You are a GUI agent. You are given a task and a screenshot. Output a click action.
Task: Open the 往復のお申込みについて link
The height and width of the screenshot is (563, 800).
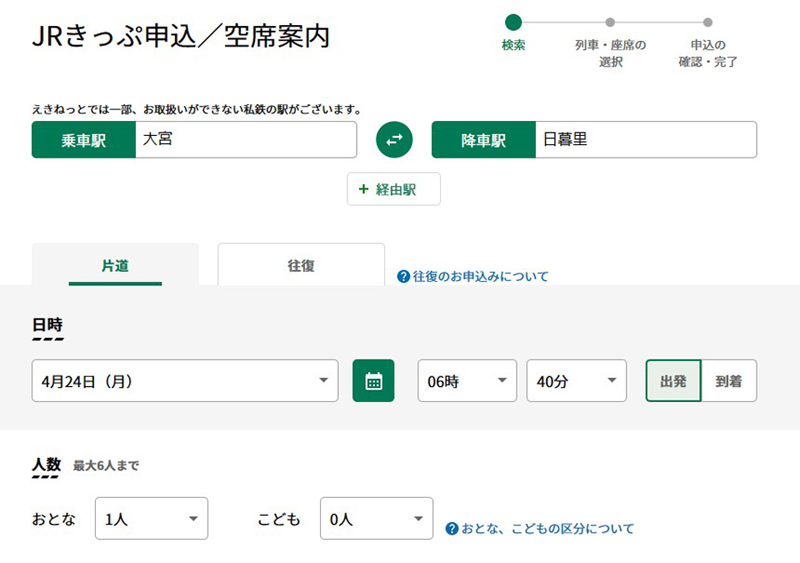coord(480,277)
